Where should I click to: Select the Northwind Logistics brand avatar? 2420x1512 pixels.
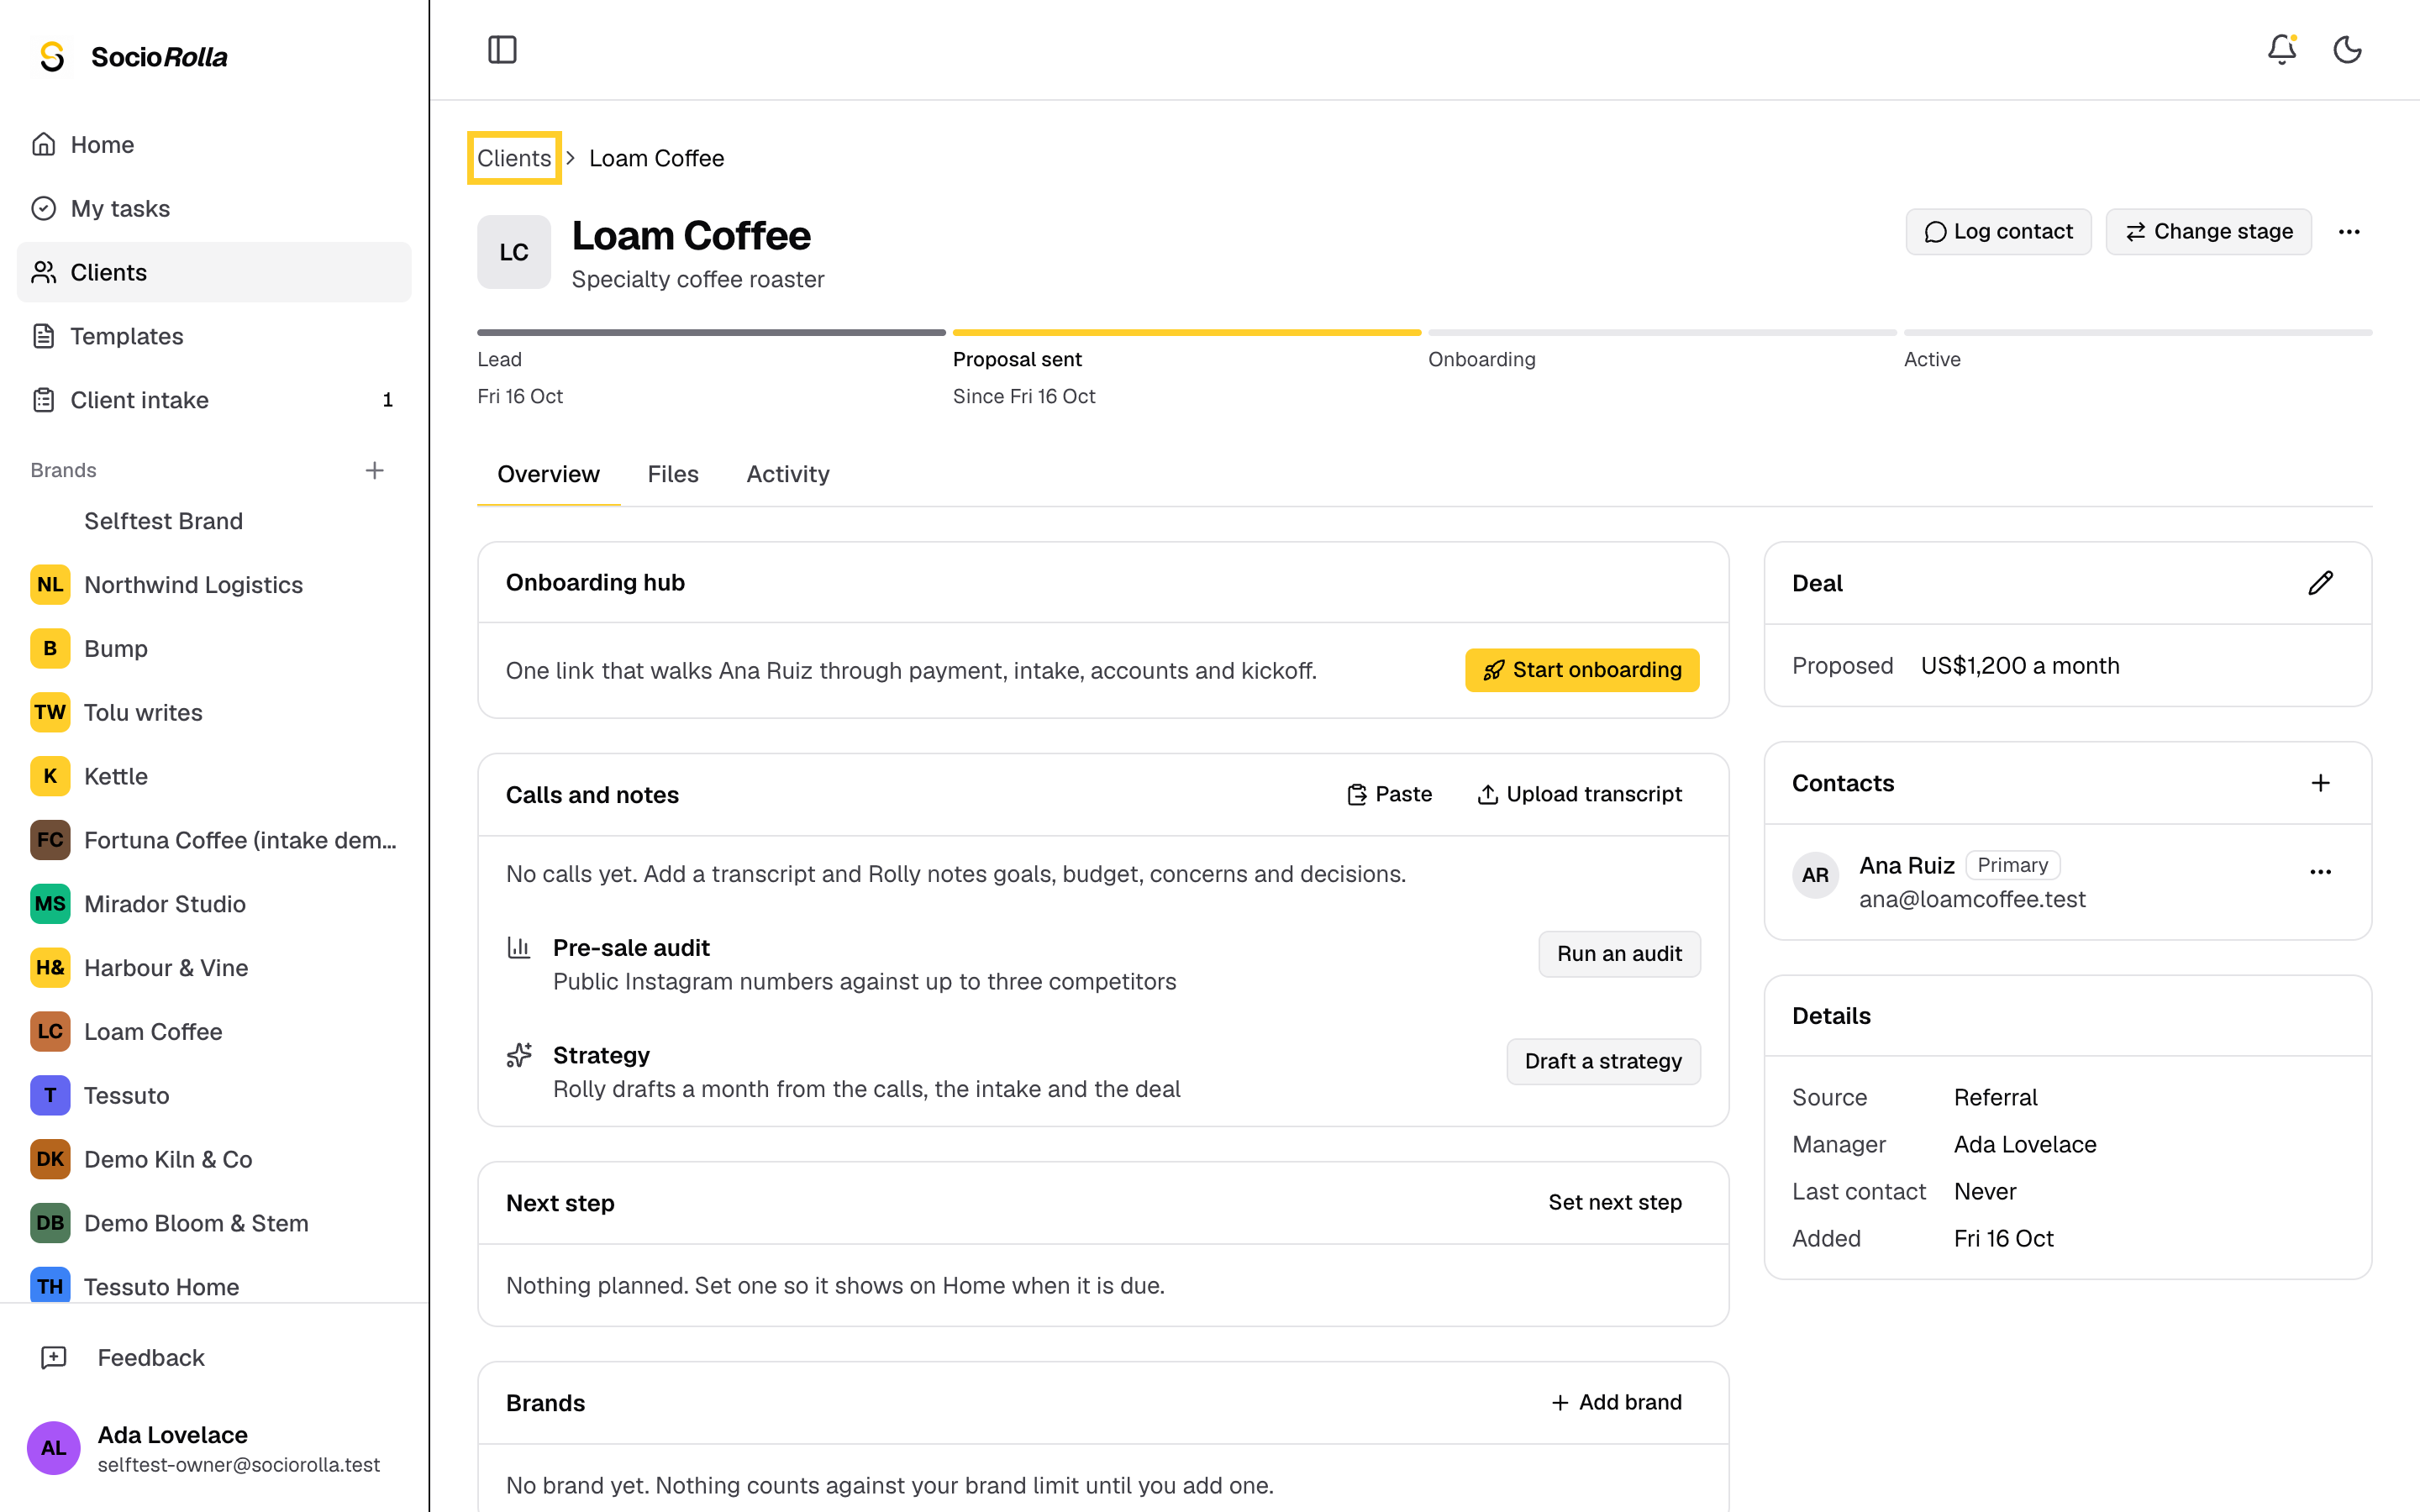click(x=50, y=585)
